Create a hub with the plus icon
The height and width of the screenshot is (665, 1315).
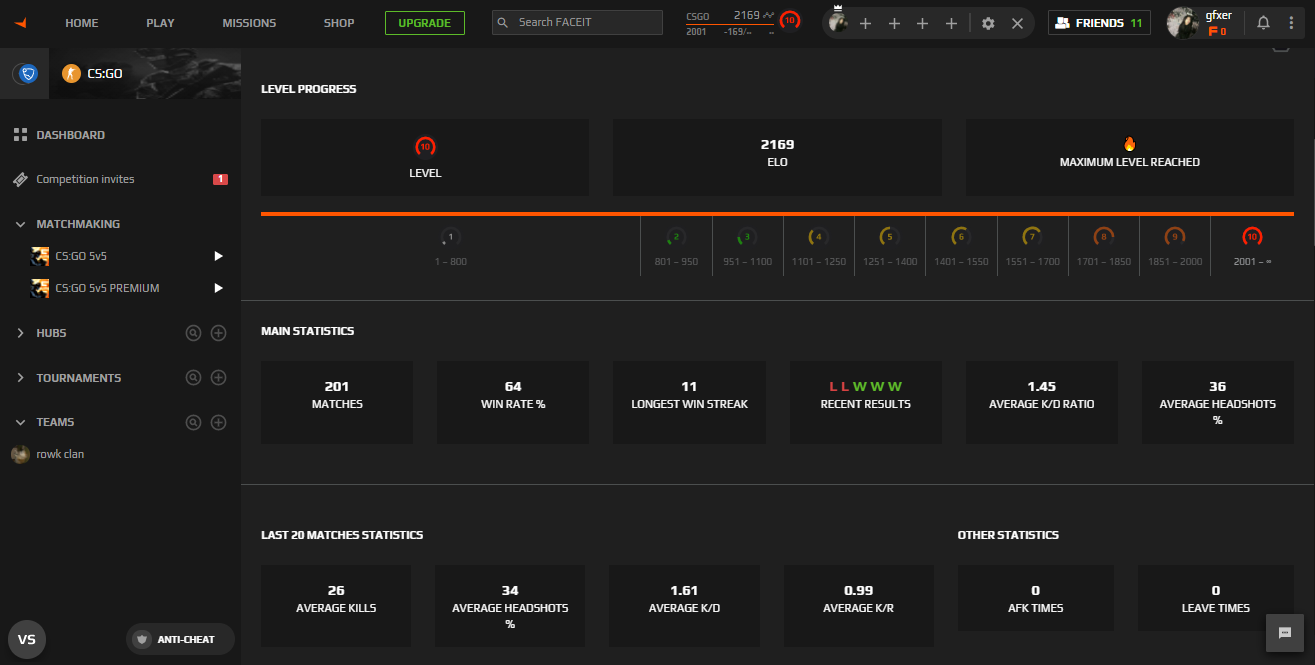click(218, 333)
